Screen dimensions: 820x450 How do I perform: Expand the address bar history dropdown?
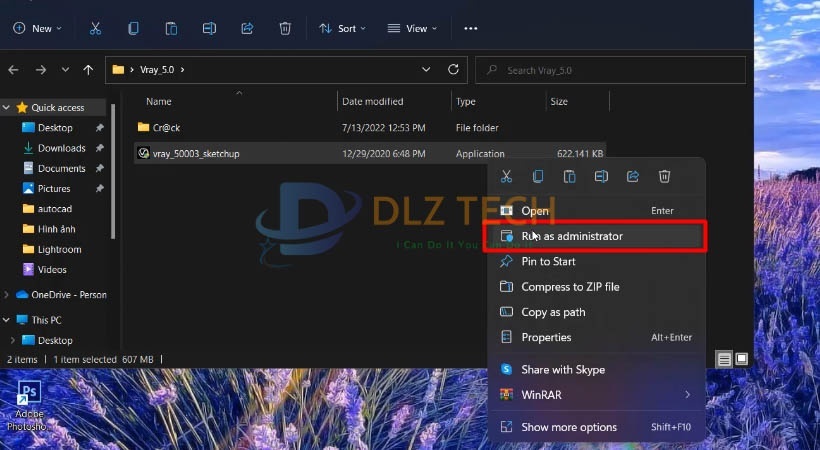coord(426,69)
